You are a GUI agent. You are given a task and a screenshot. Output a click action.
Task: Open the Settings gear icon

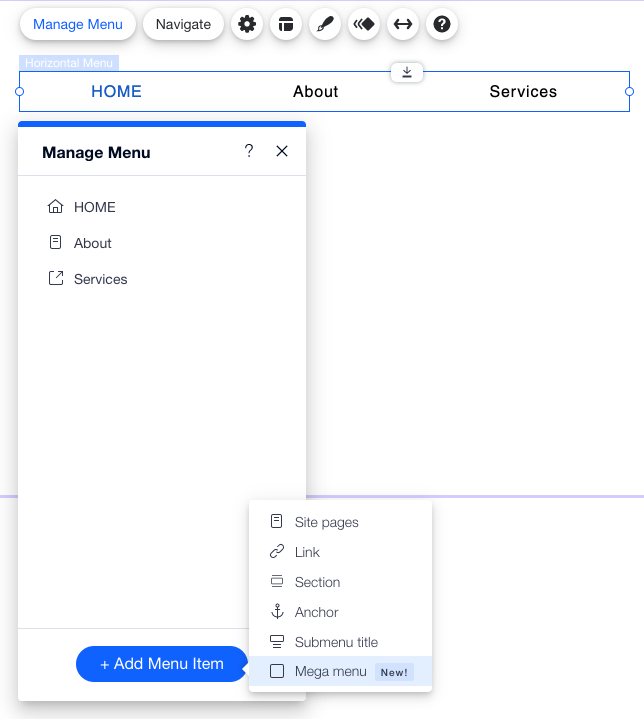pos(247,24)
